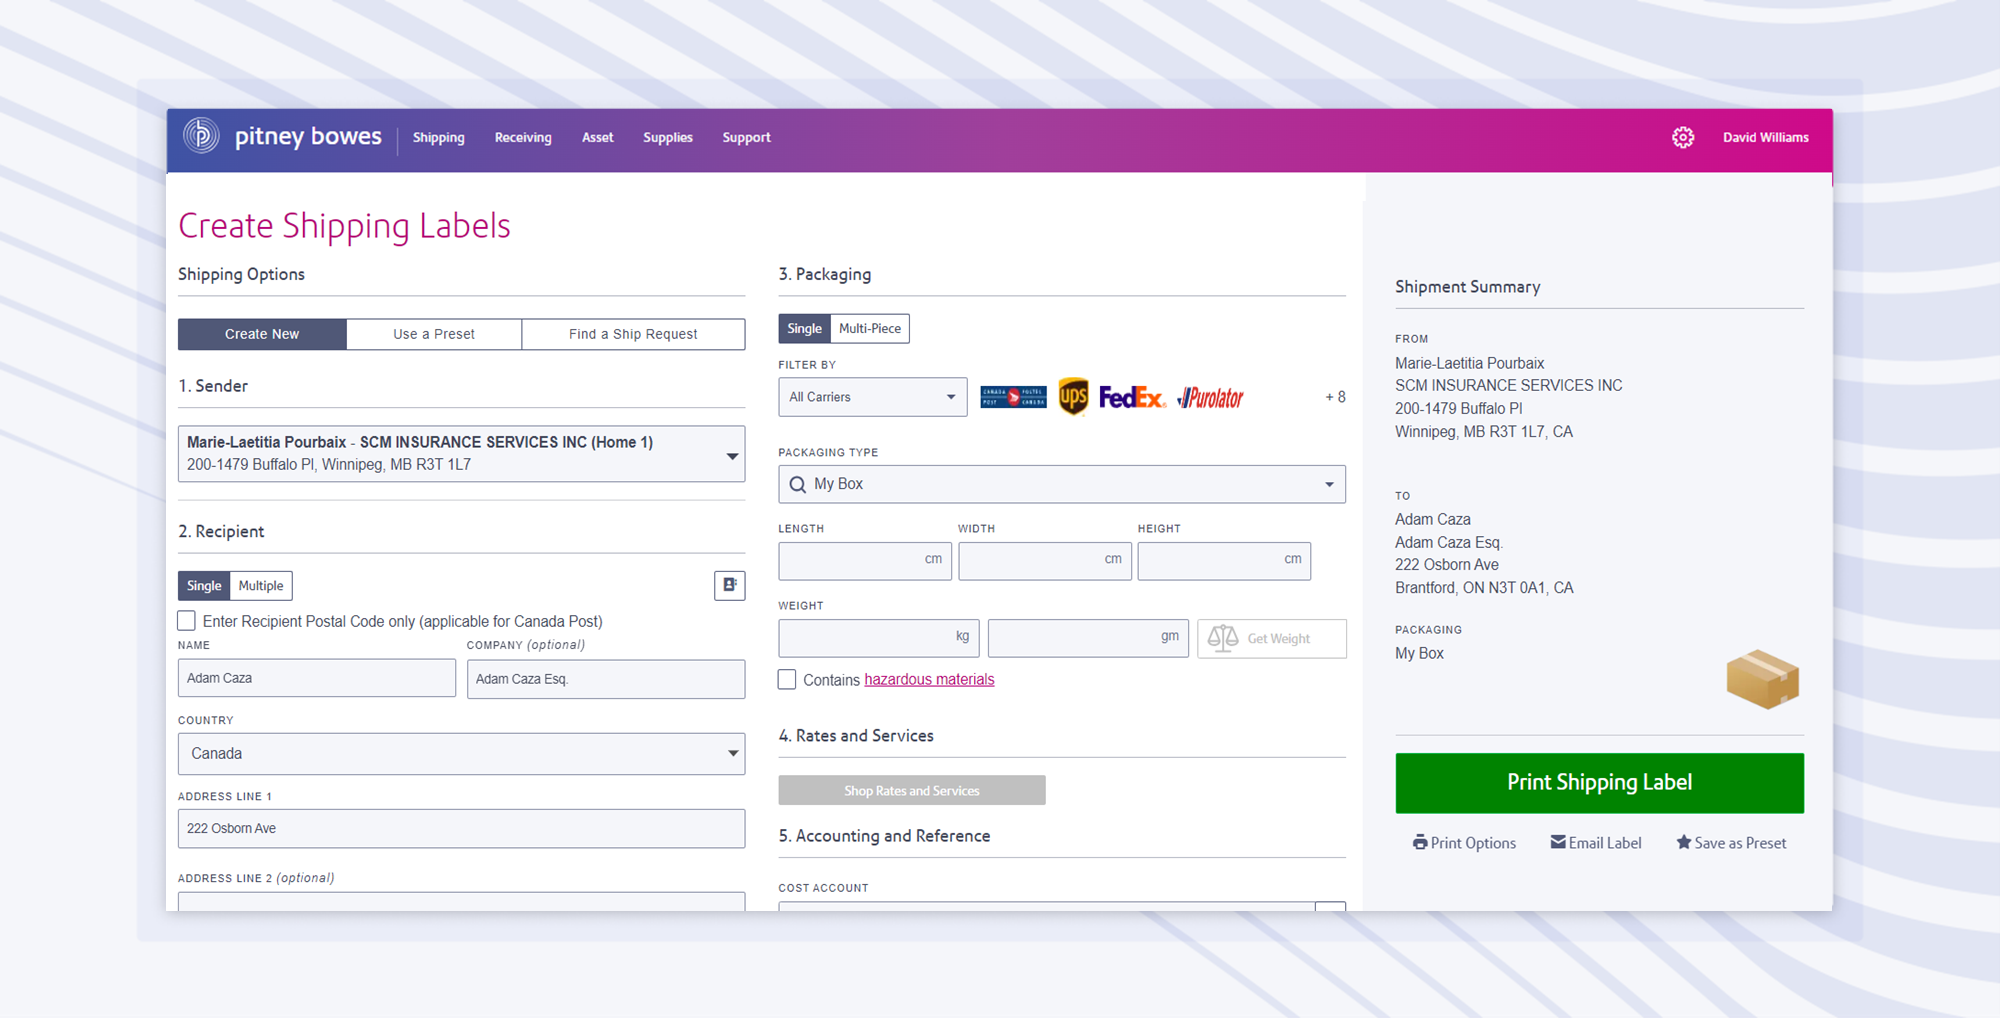Click the Weight kg field
Screen dimensions: 2000x1018
pyautogui.click(x=879, y=638)
